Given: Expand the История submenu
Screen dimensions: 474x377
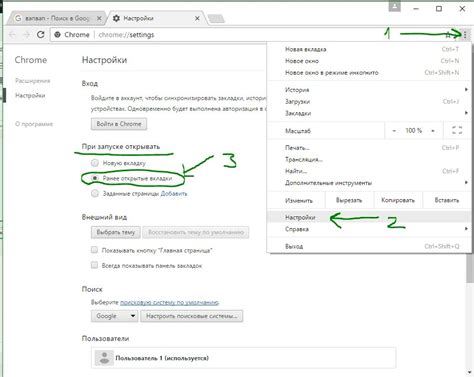Looking at the screenshot, I should (369, 90).
